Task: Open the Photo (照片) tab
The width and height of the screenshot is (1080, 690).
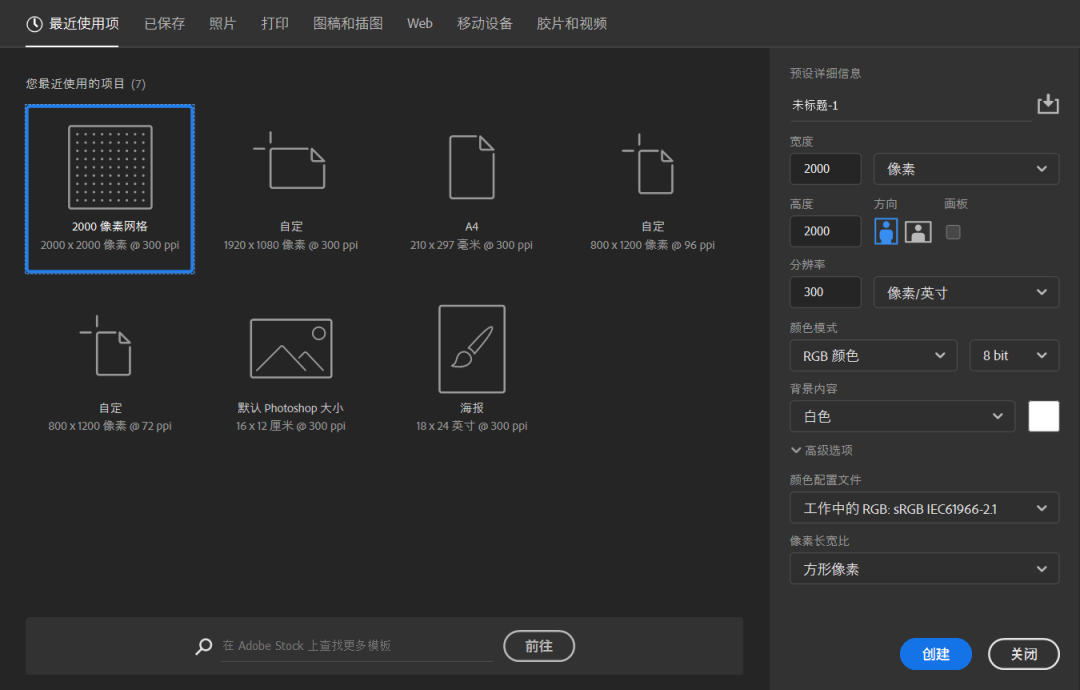Action: pos(223,23)
